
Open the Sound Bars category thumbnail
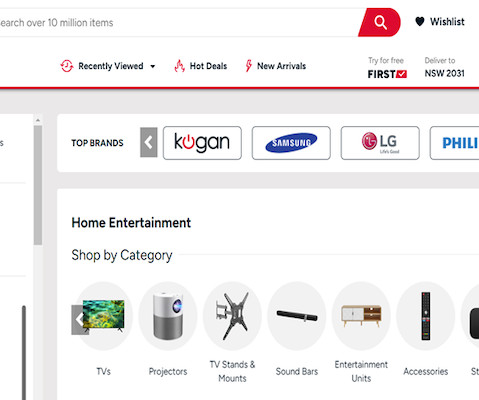tap(297, 316)
